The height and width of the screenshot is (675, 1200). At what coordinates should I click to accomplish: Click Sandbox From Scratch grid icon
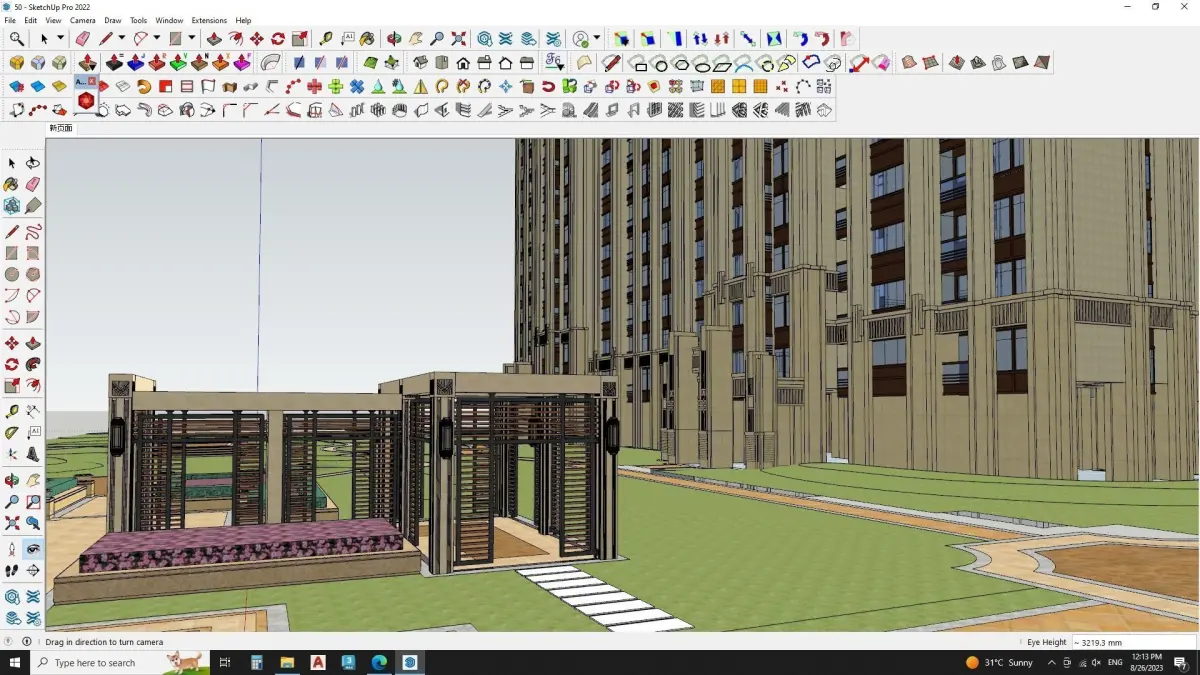coord(931,62)
